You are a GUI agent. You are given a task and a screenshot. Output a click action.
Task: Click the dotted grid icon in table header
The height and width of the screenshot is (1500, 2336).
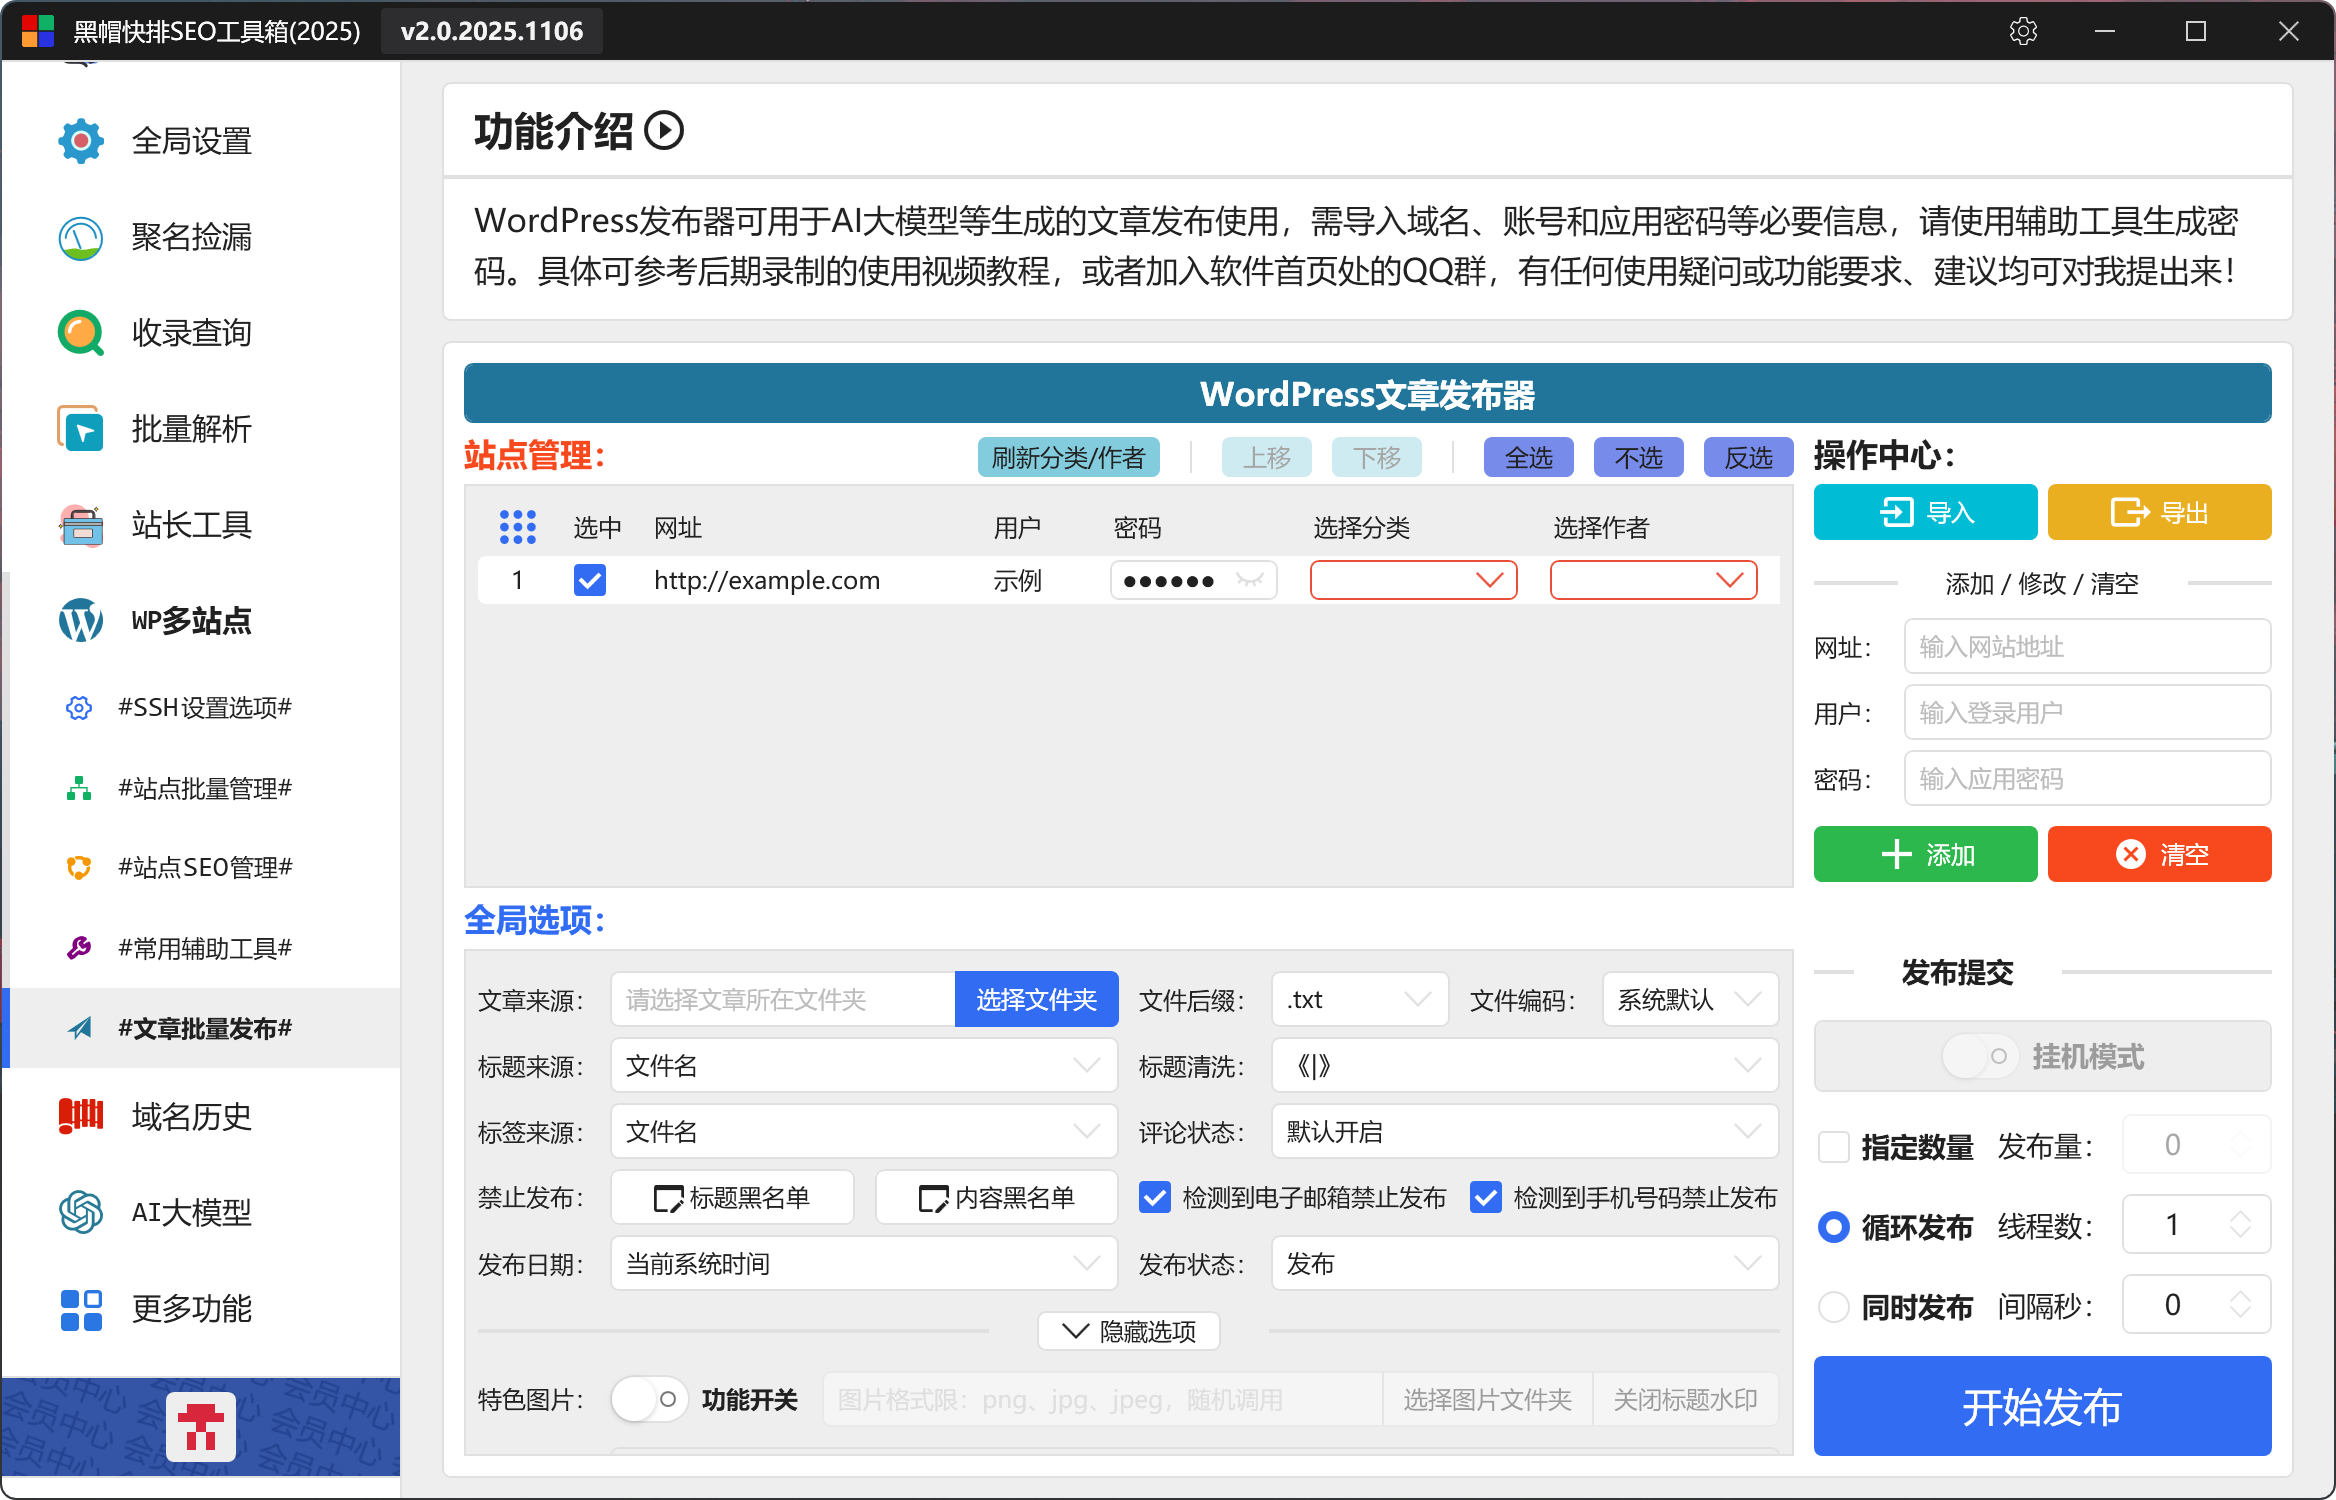tap(517, 527)
